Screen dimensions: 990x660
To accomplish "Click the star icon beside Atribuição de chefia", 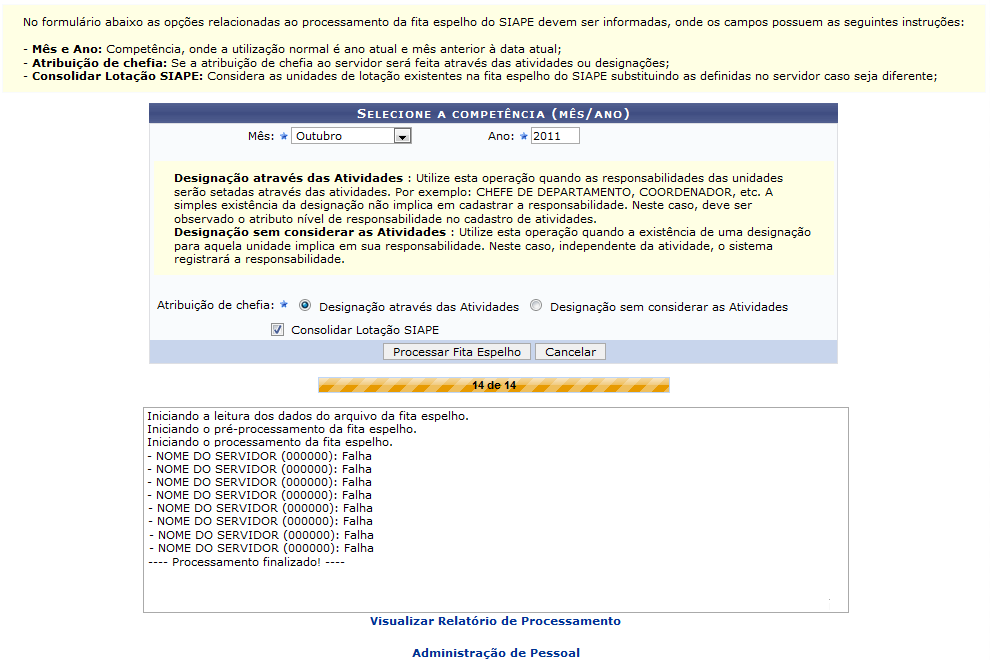I will [x=284, y=305].
